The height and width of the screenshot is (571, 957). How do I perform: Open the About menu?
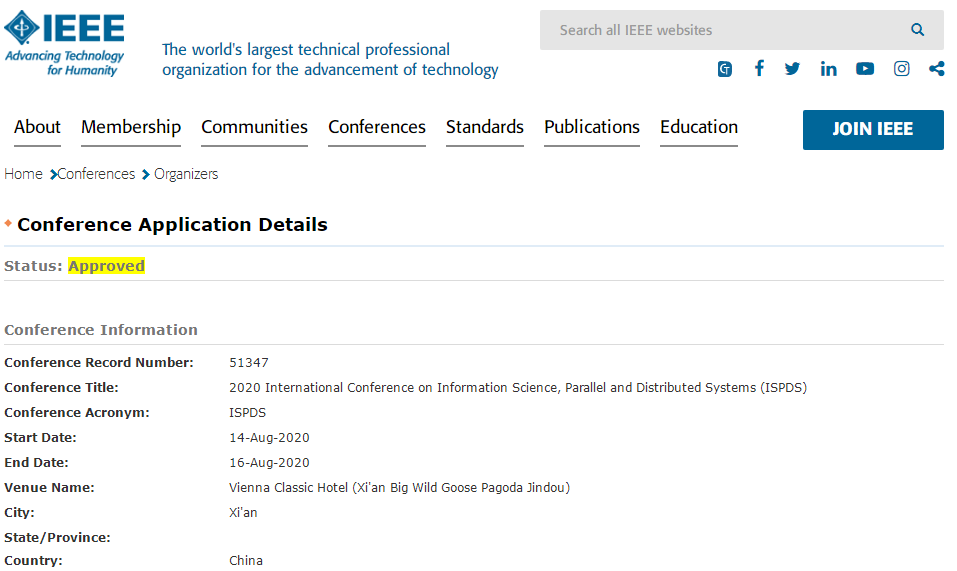(37, 127)
